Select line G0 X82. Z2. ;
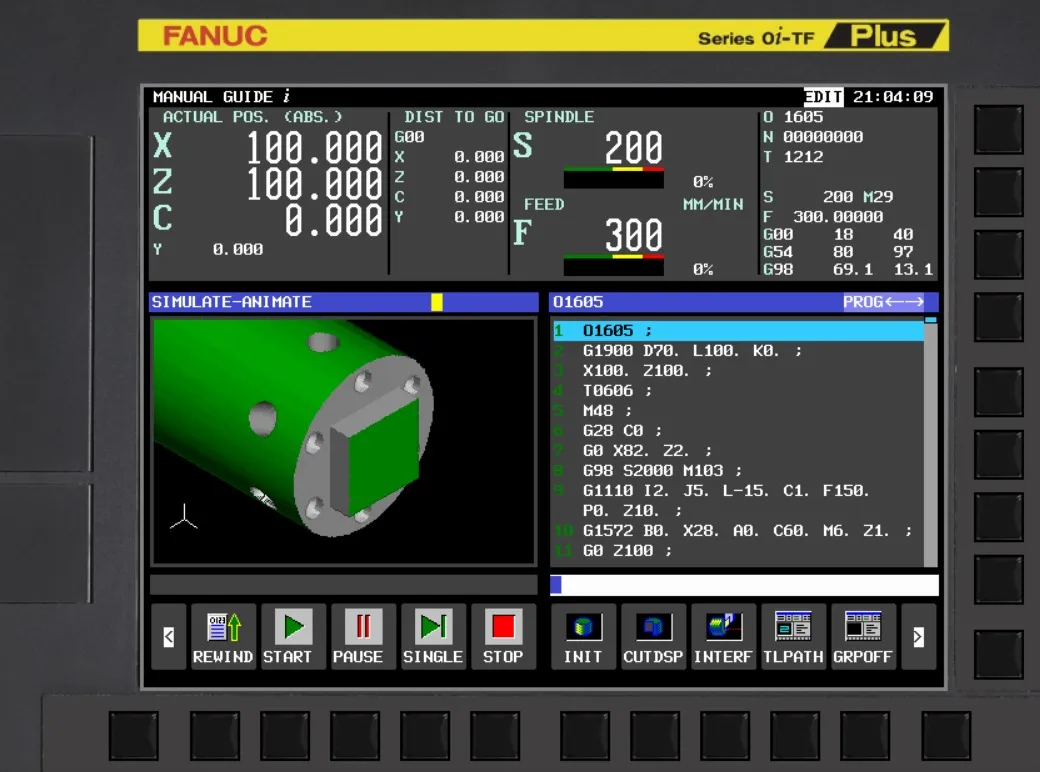This screenshot has width=1040, height=772. 738,451
